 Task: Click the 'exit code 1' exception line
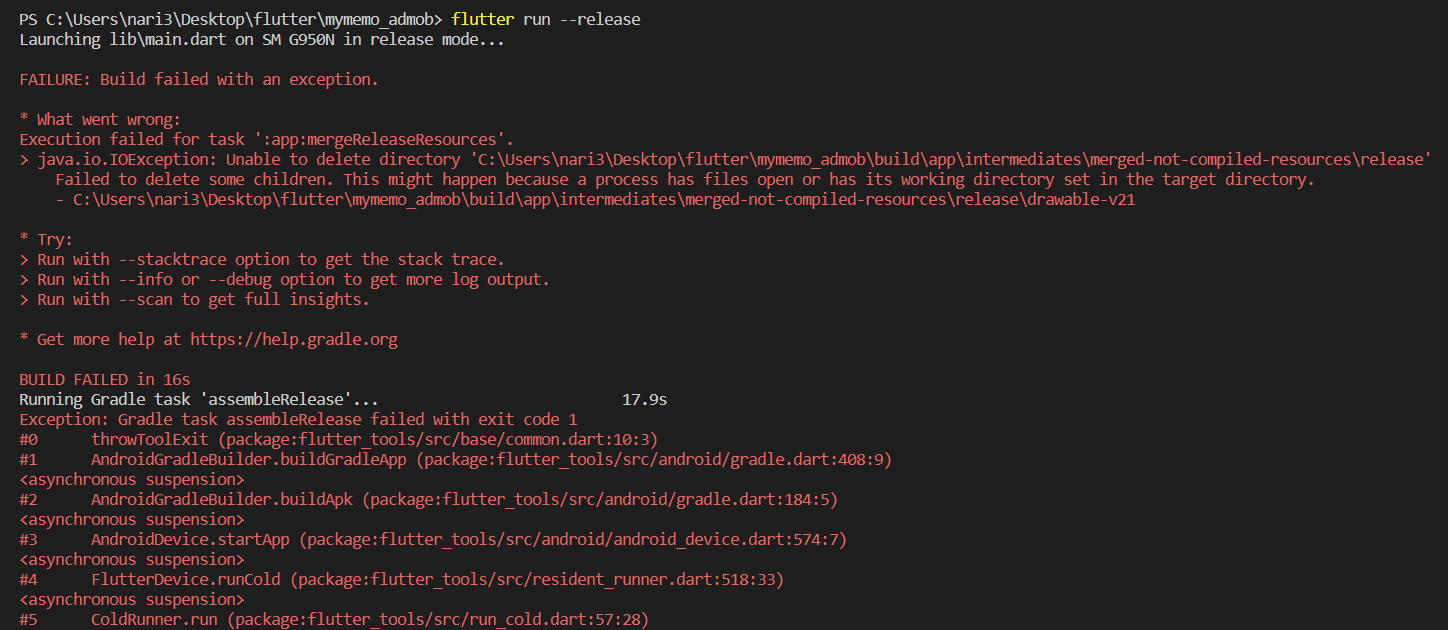298,420
